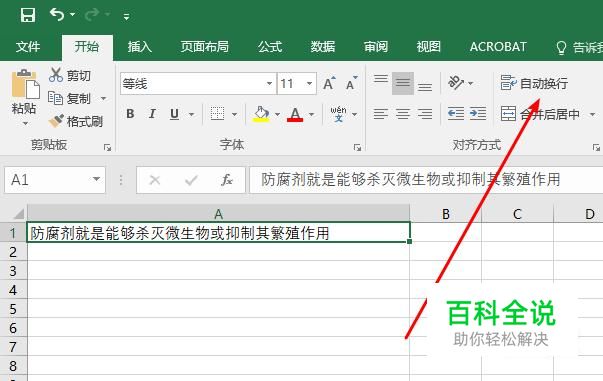Show phonetic guide wén icon
Viewport: 603px width, 381px height.
pos(338,114)
